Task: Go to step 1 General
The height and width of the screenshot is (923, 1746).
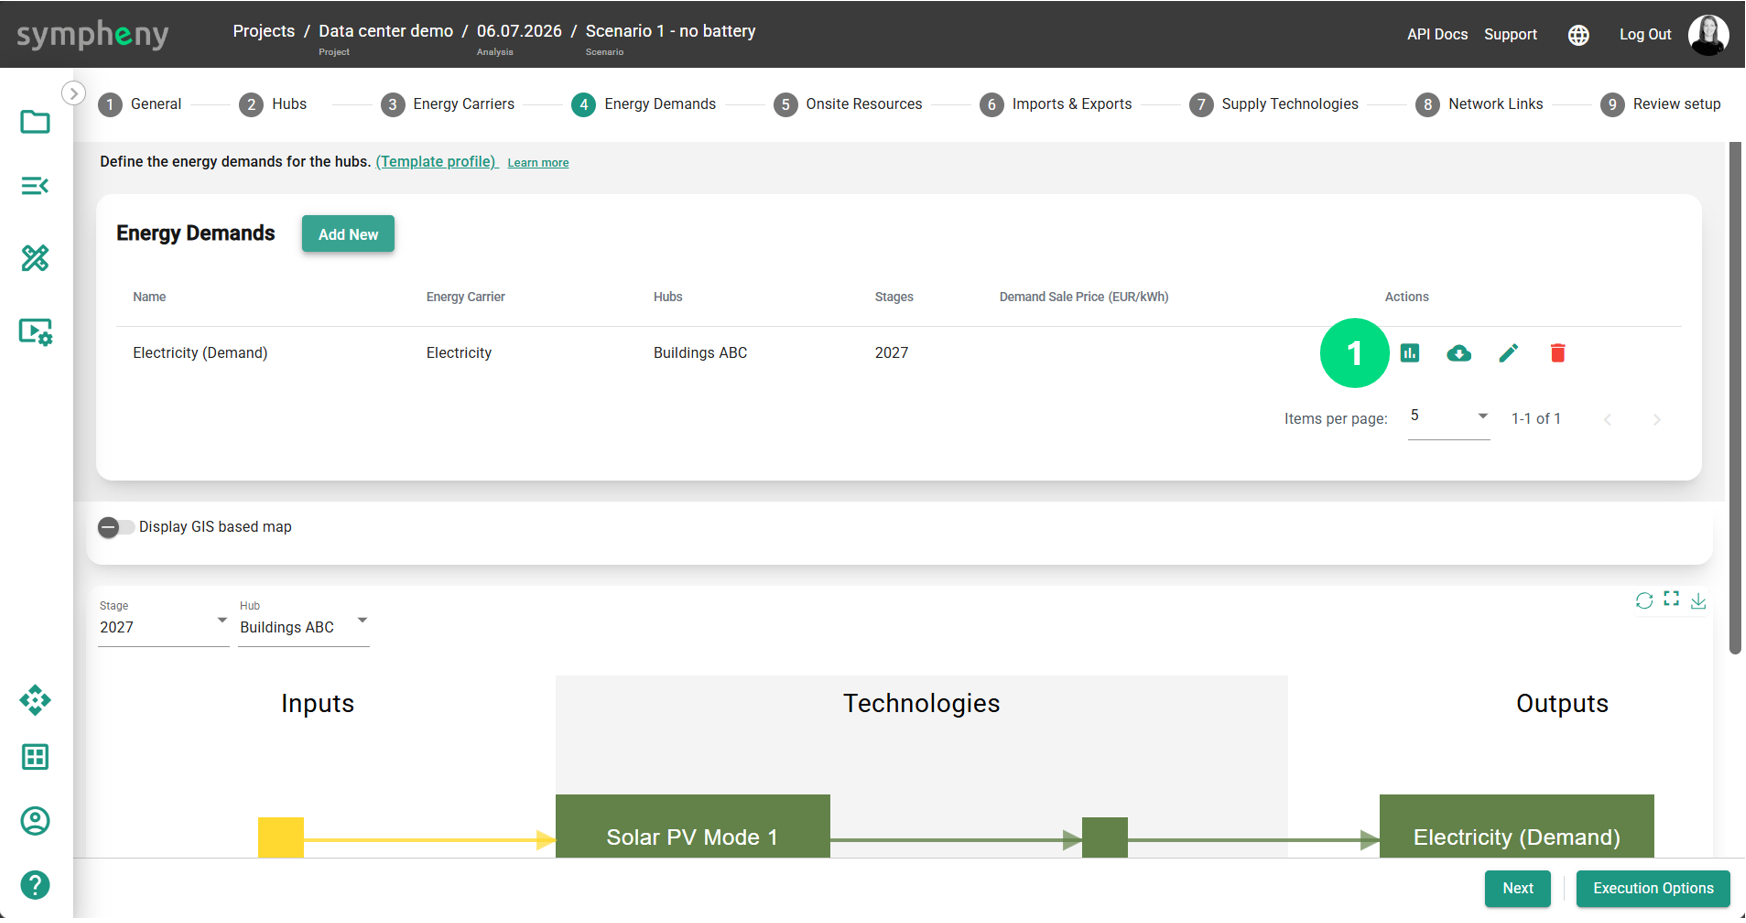Action: (140, 104)
